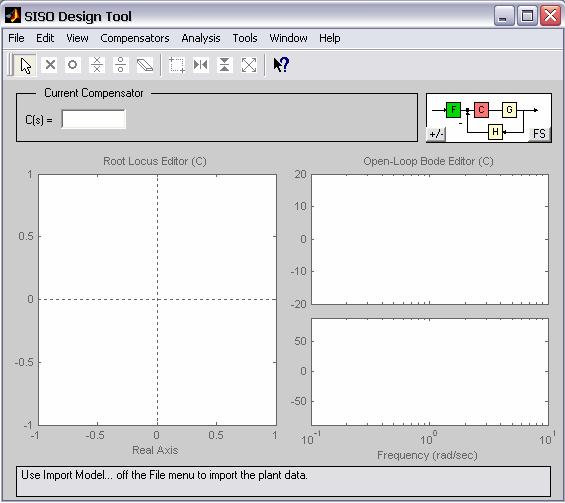Select the add complex zero pair tool
The width and height of the screenshot is (565, 503).
[121, 65]
